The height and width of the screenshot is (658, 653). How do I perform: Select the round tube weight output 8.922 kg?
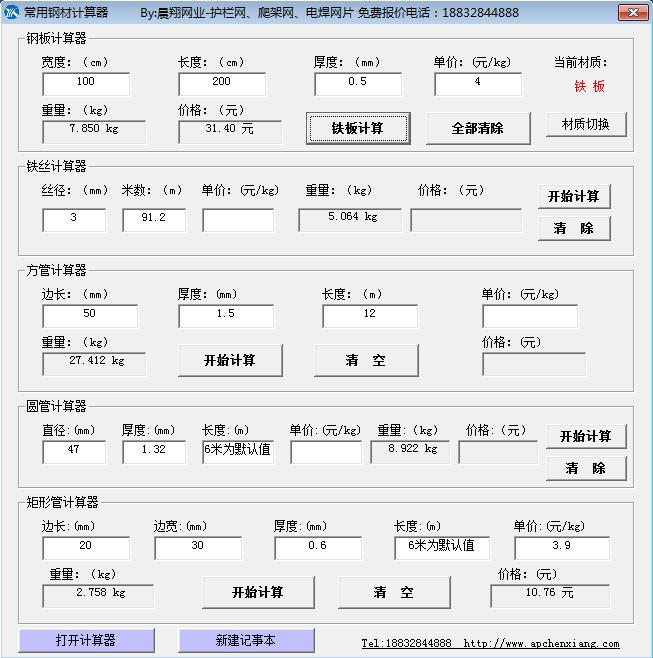(410, 452)
